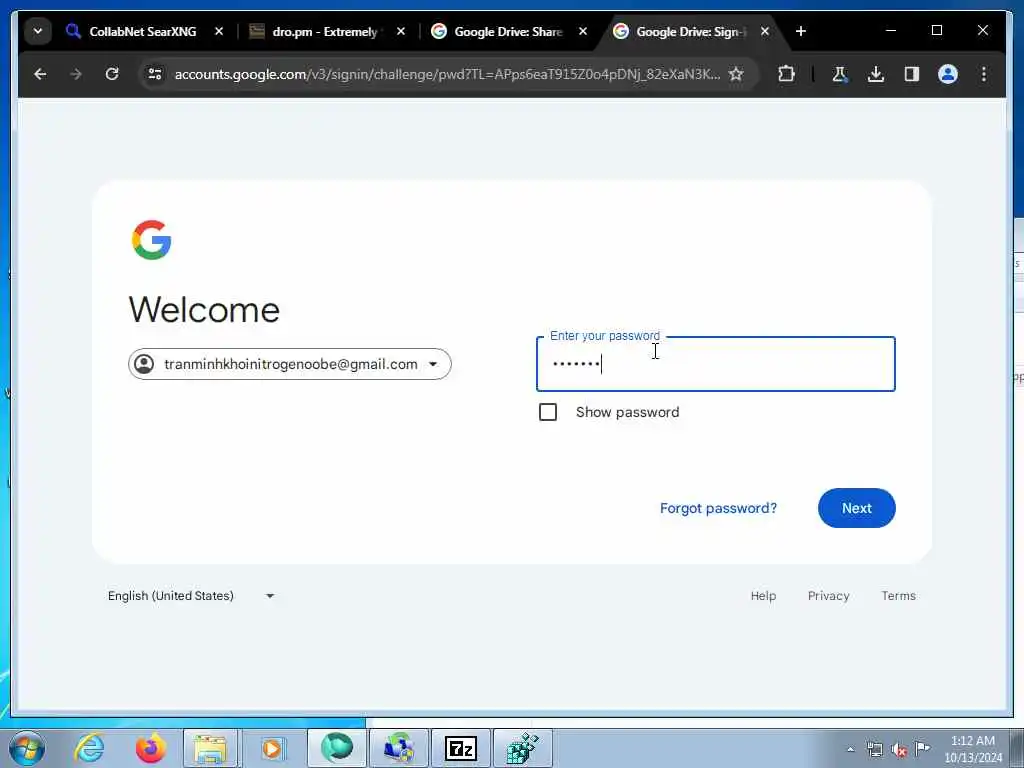
Task: Switch to the Google Drive: Share tab
Action: [x=508, y=31]
